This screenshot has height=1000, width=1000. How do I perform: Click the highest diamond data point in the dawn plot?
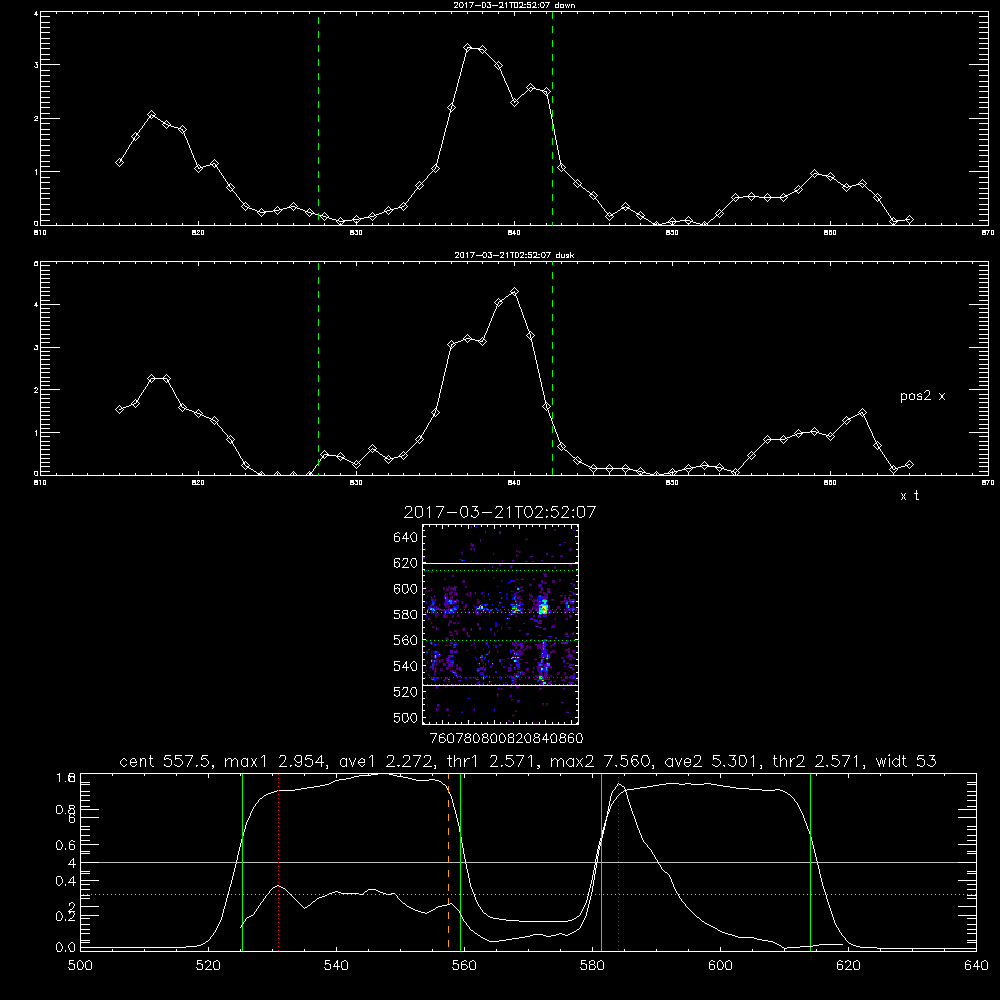[467, 48]
